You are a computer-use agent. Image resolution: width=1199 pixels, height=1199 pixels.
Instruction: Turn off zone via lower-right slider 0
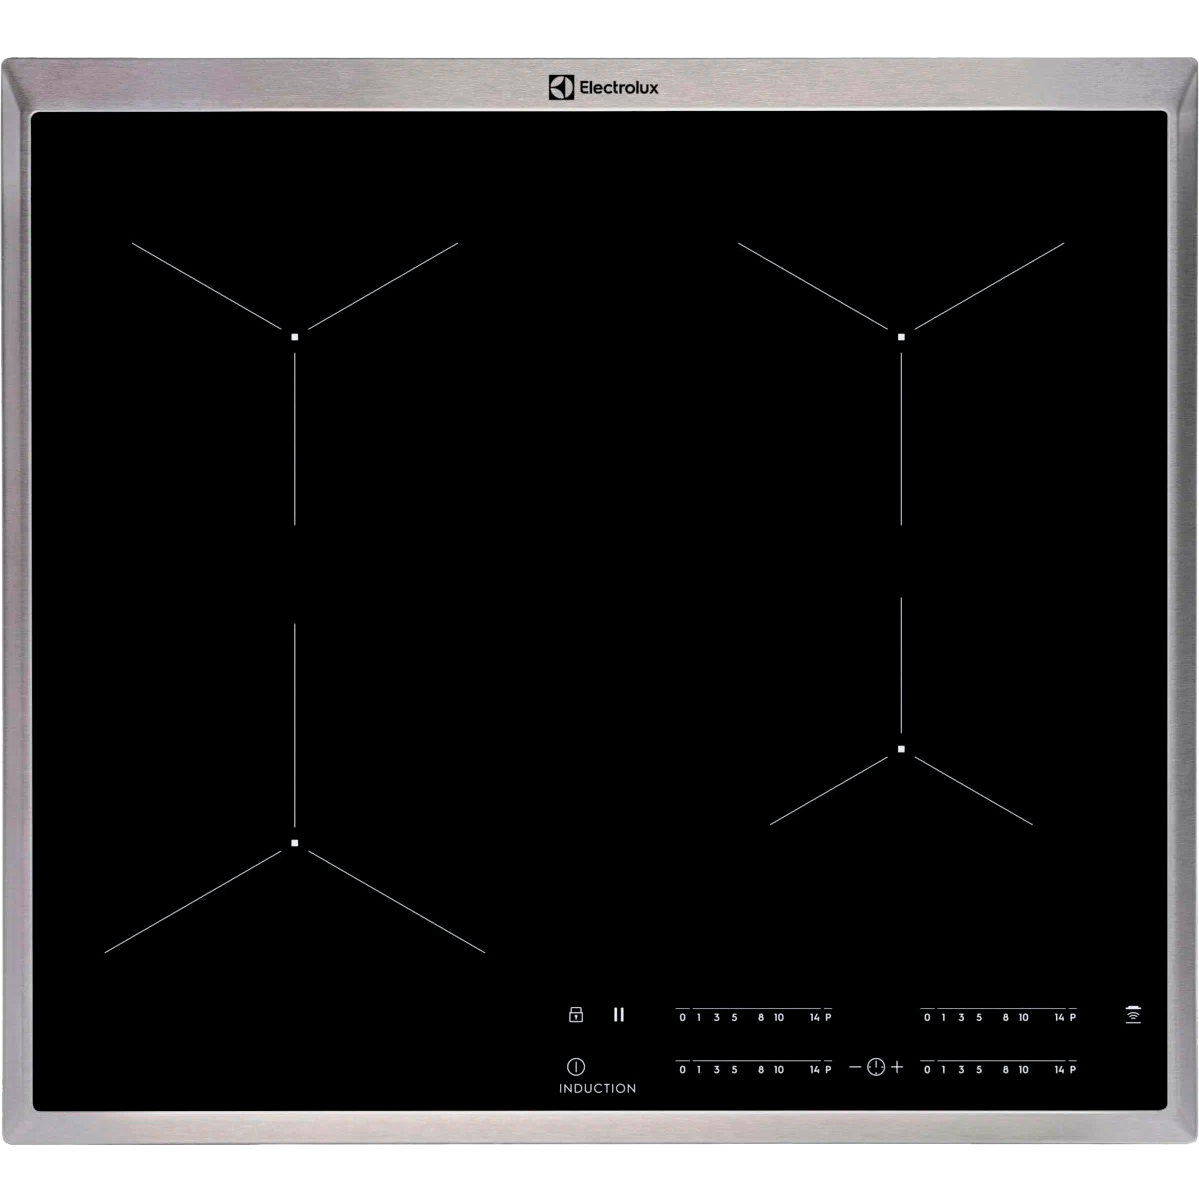click(927, 1069)
